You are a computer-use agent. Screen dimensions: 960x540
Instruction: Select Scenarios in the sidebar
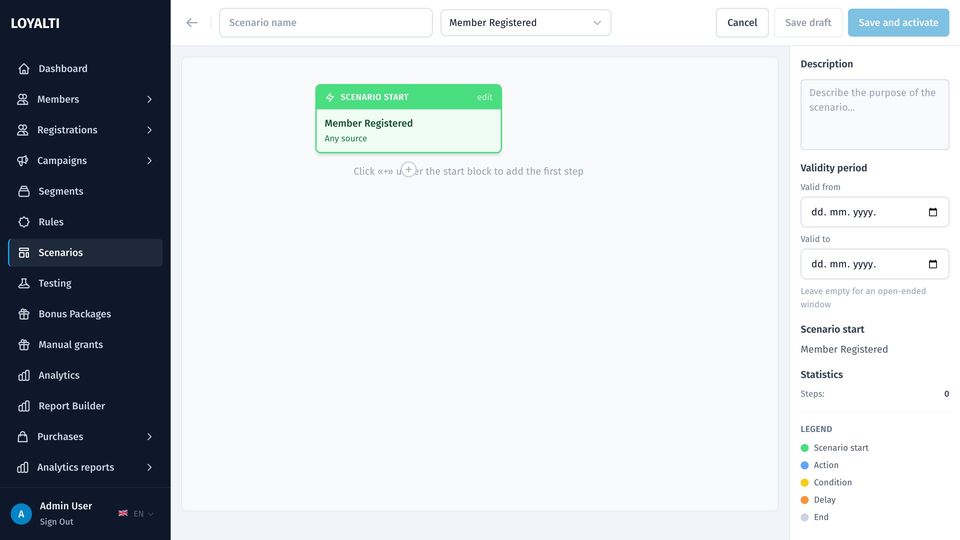click(x=85, y=252)
